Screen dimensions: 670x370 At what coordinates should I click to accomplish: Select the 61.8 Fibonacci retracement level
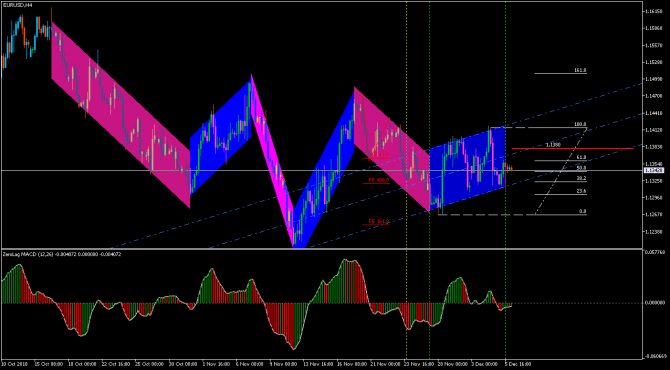(560, 161)
